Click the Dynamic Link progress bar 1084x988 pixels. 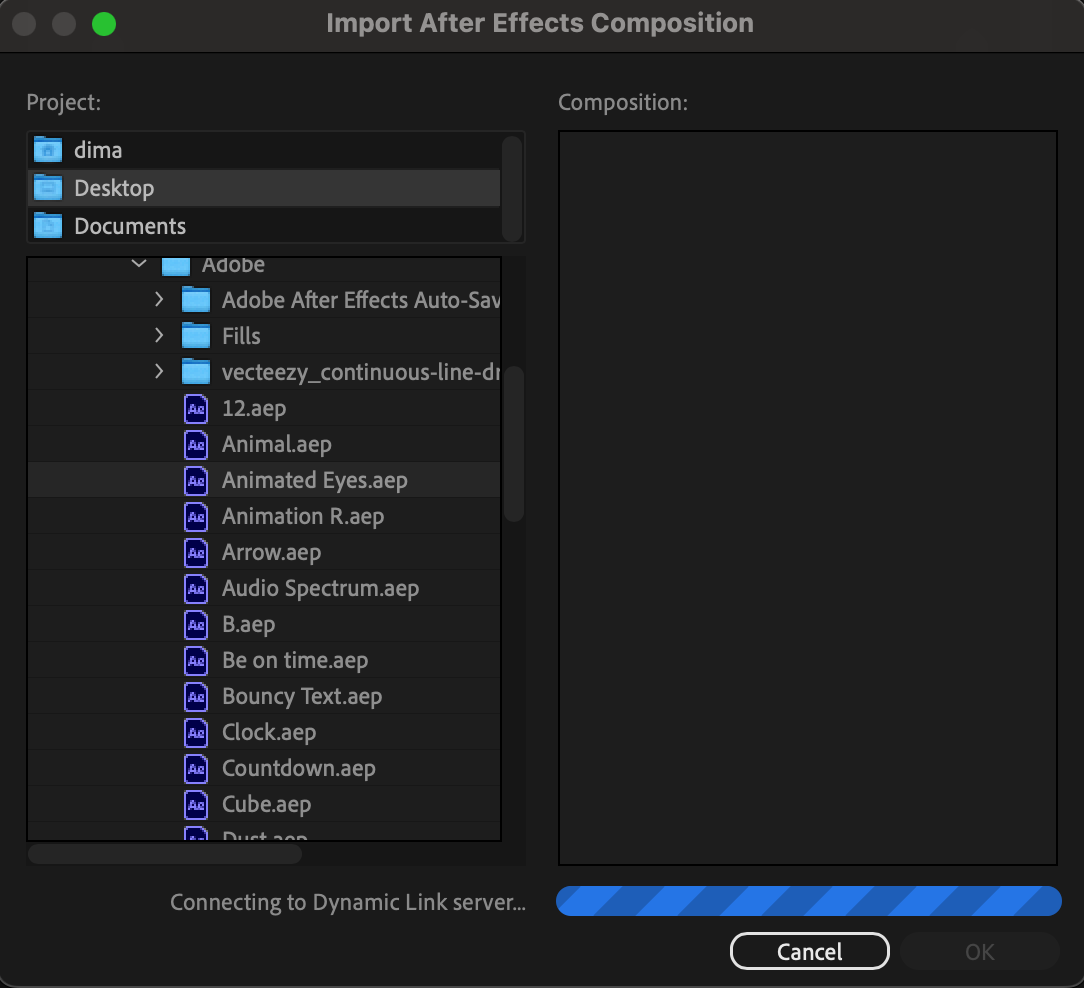(809, 901)
